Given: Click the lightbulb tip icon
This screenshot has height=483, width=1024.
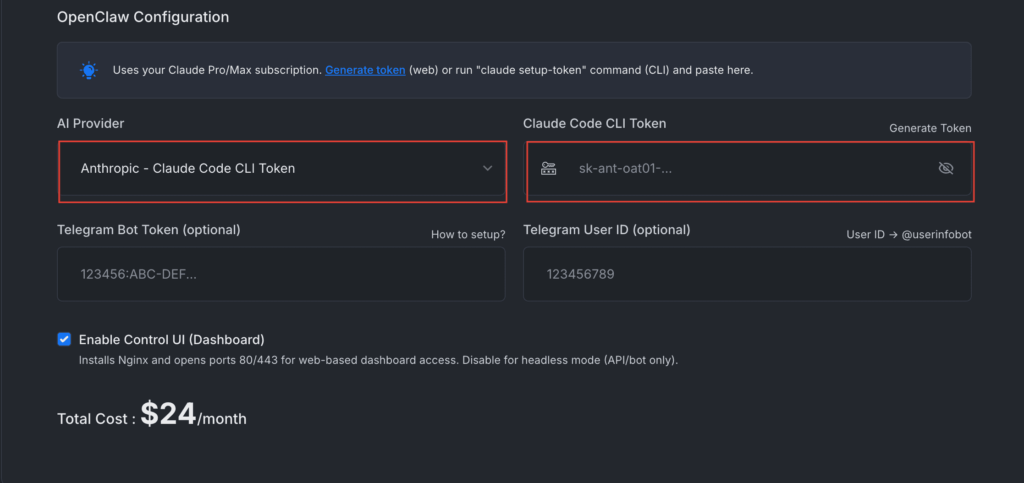Looking at the screenshot, I should pyautogui.click(x=89, y=70).
